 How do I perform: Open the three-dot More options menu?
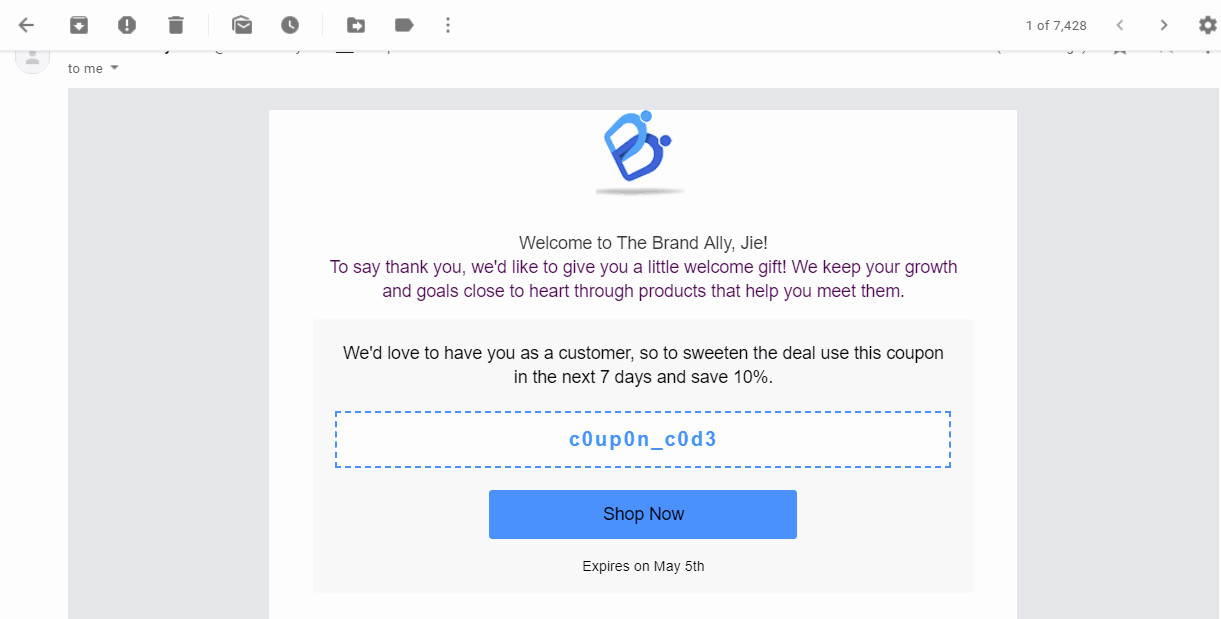point(448,25)
